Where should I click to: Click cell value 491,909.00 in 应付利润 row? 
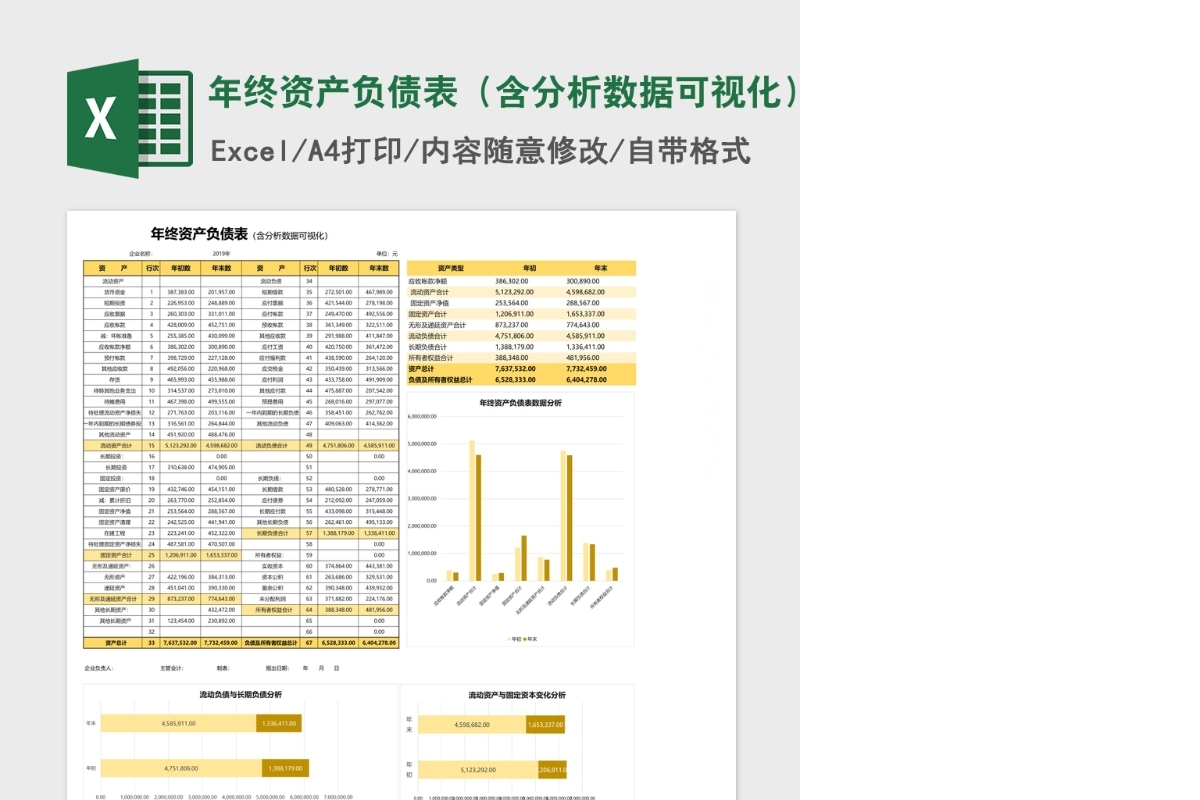(x=379, y=379)
